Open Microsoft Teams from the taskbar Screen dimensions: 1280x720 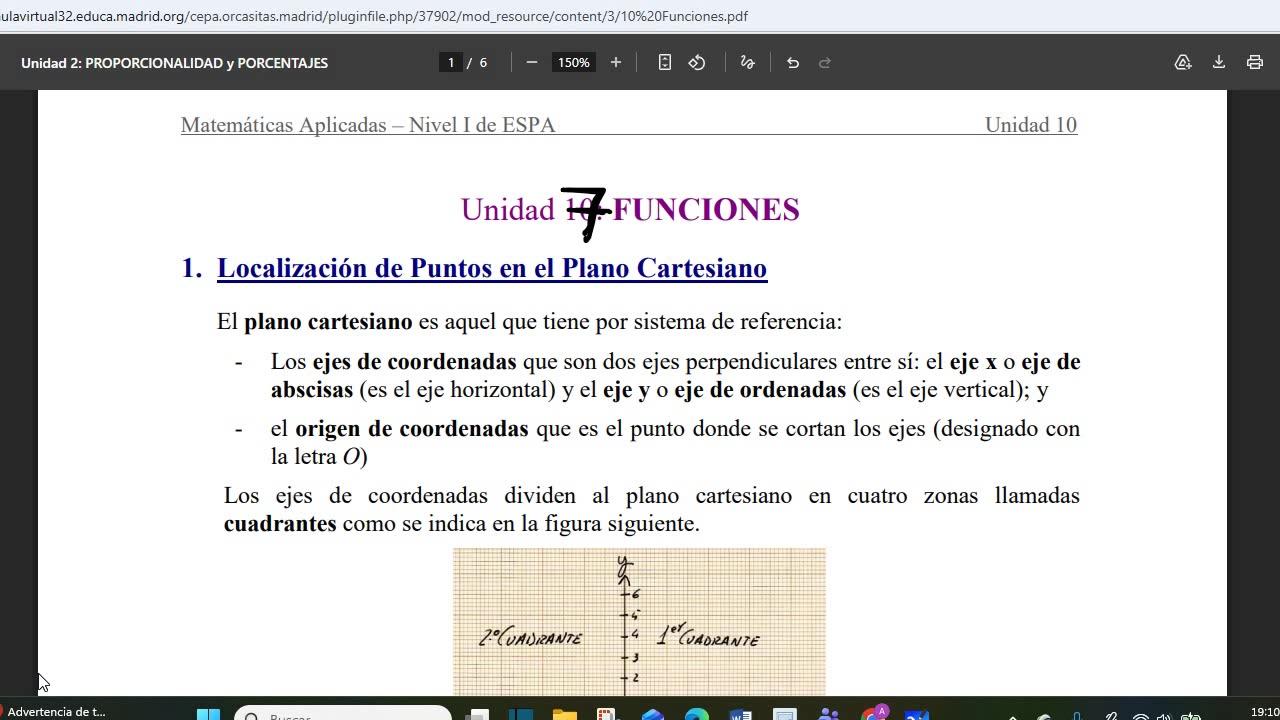coord(828,714)
